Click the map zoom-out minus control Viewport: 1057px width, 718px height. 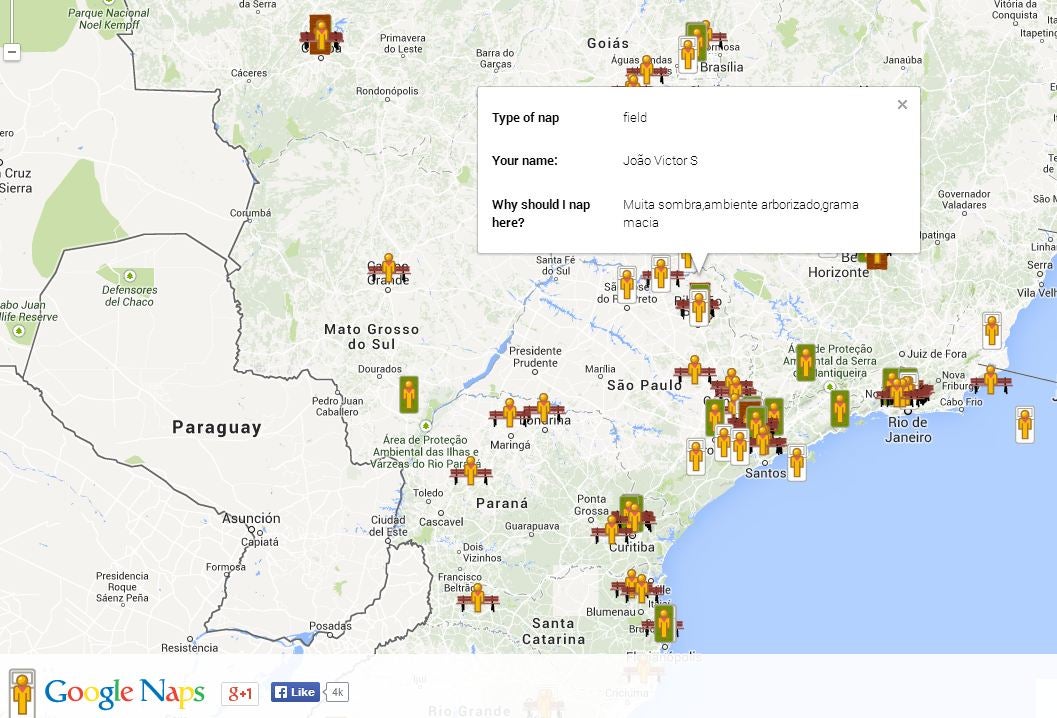12,53
